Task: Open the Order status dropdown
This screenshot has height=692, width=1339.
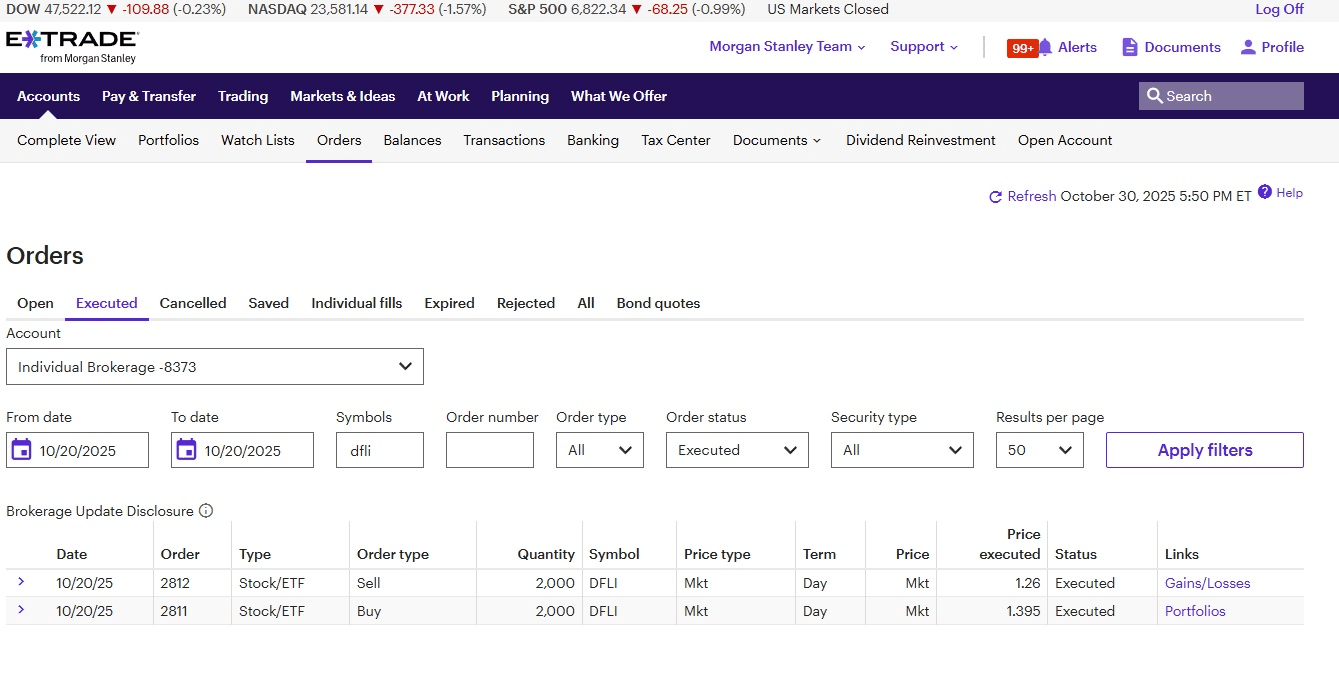Action: [737, 450]
